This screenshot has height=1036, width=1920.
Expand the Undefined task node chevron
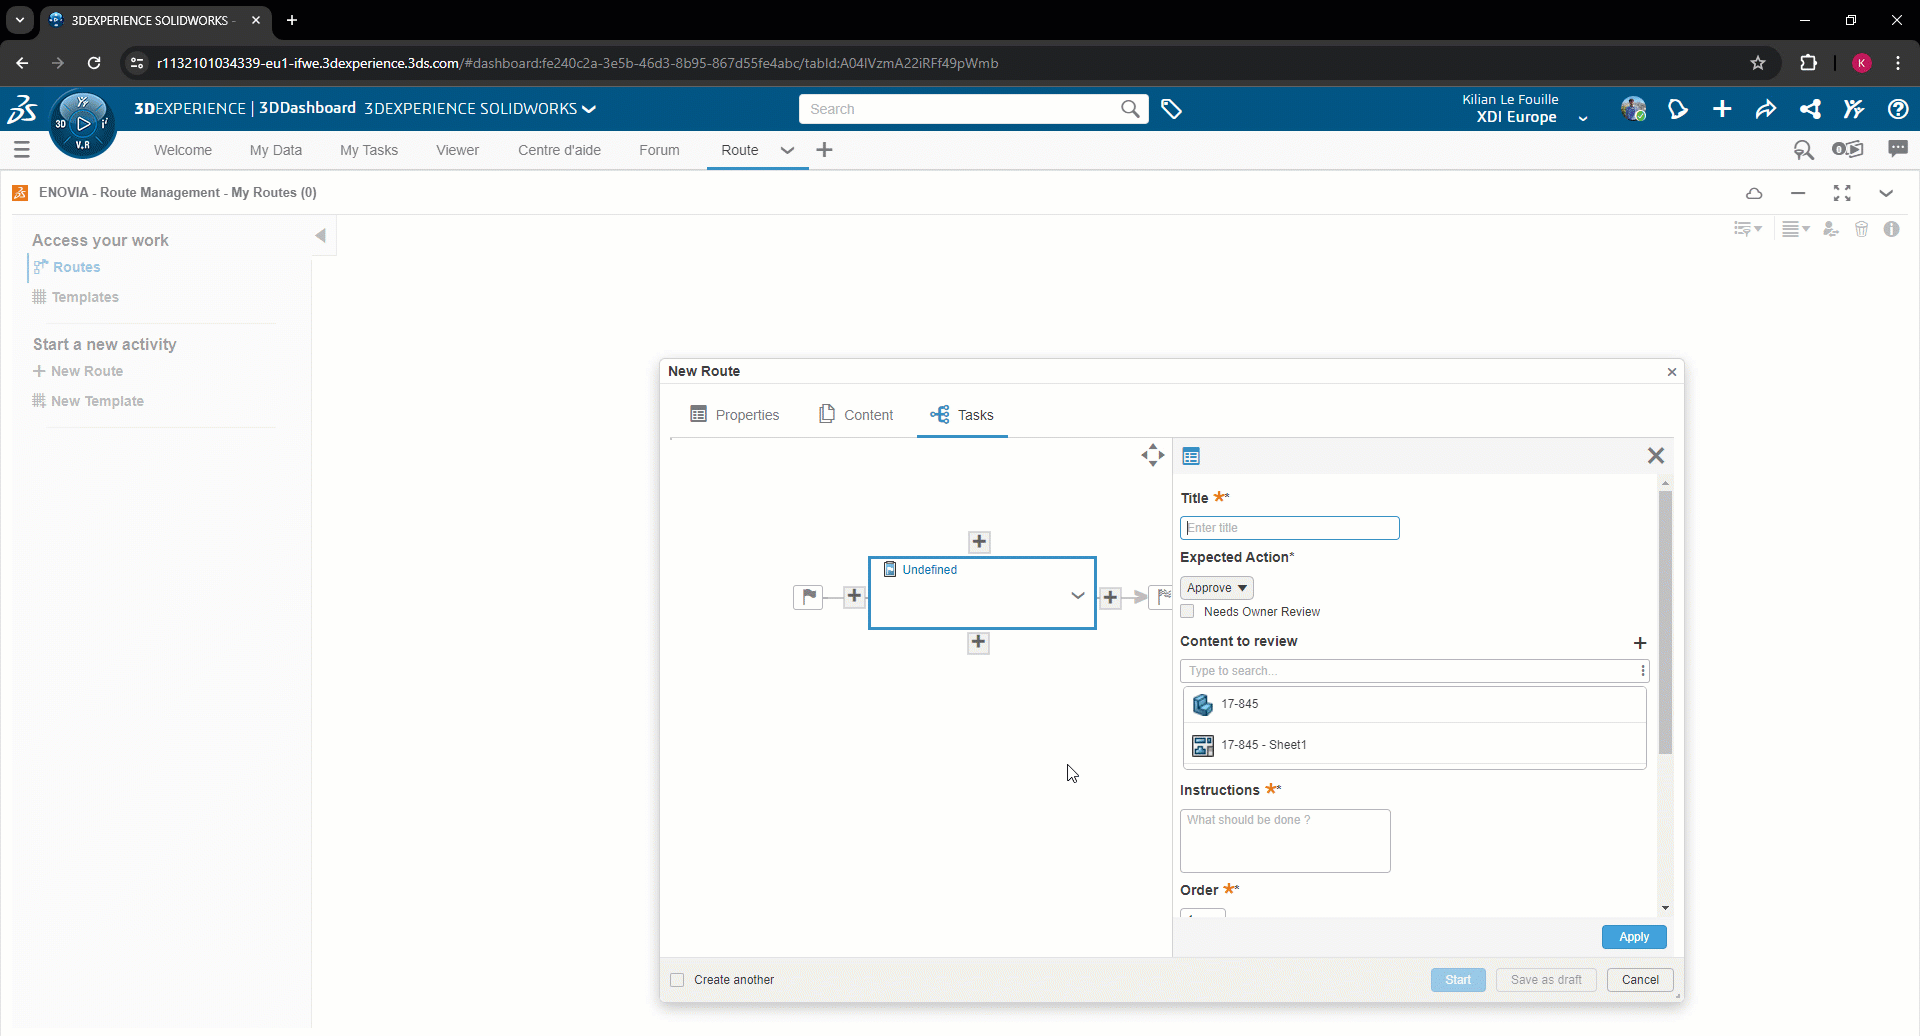coord(1077,595)
